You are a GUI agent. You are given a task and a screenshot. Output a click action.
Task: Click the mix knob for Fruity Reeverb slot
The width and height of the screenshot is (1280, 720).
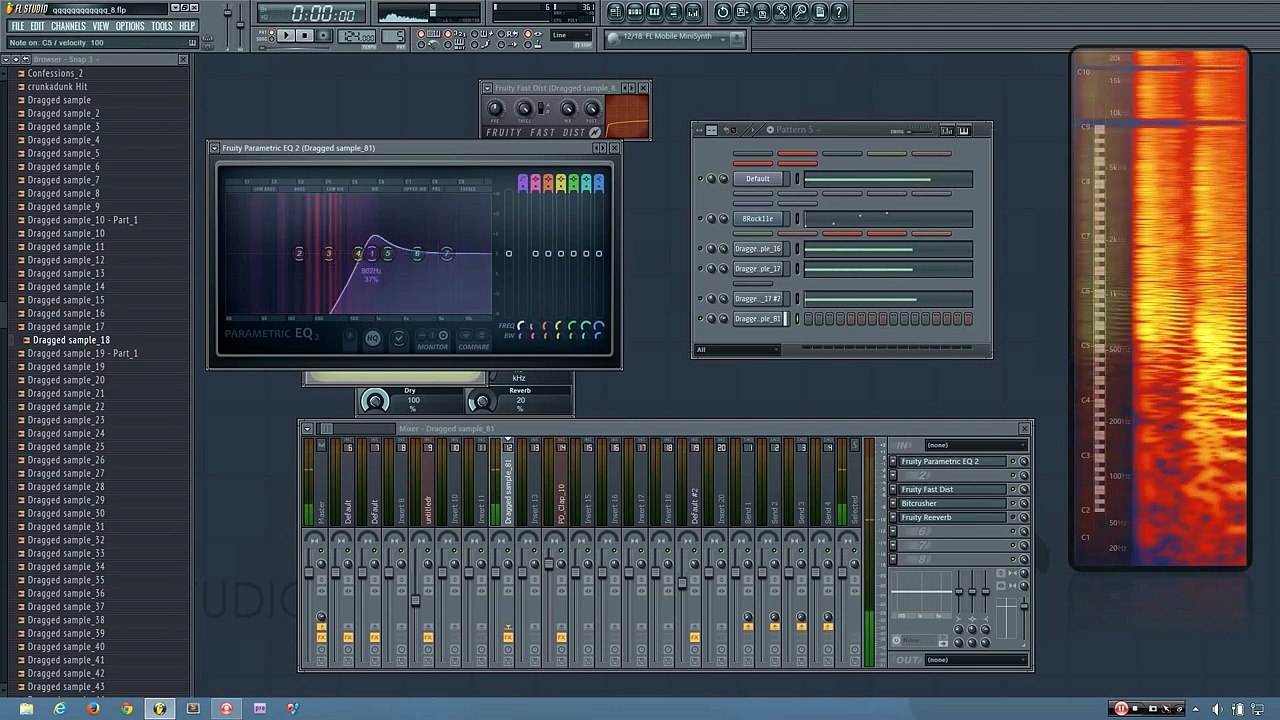click(x=1023, y=518)
